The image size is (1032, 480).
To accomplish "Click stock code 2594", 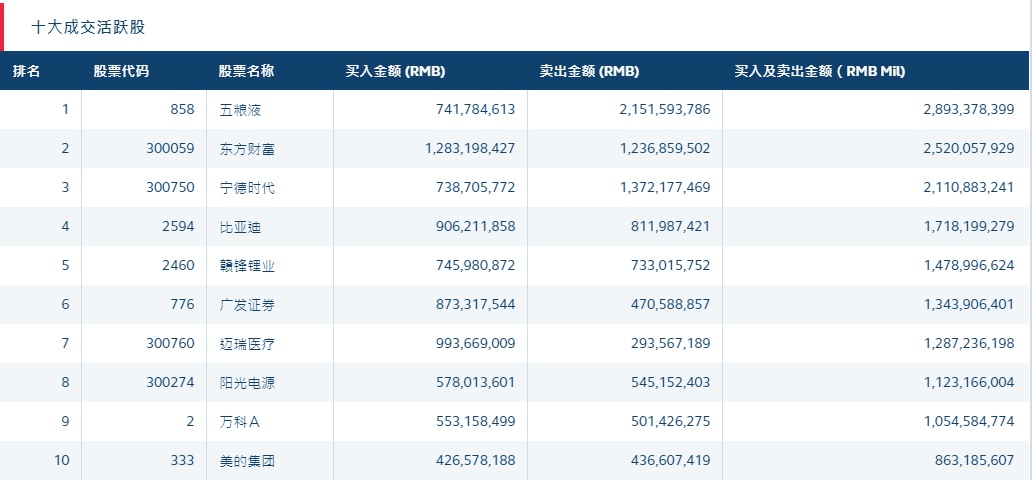I will [178, 226].
